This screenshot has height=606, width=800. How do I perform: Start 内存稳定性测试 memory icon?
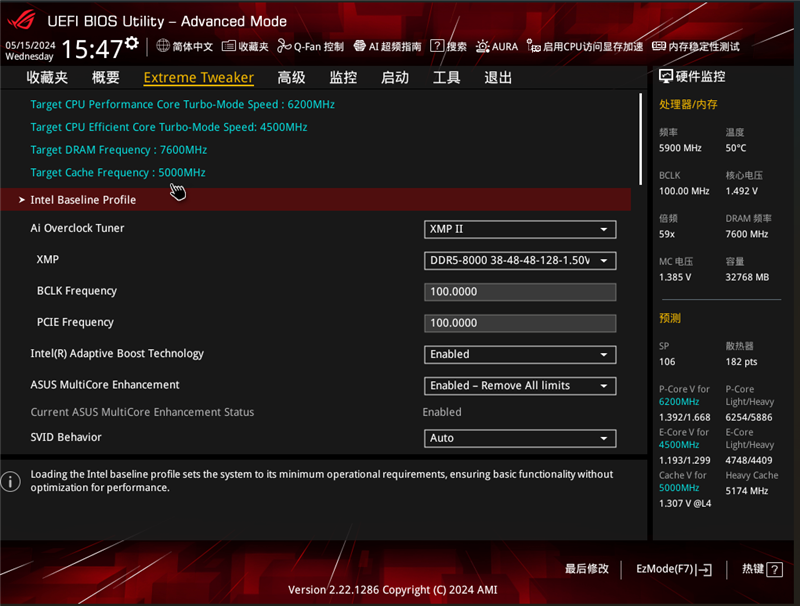(x=659, y=46)
